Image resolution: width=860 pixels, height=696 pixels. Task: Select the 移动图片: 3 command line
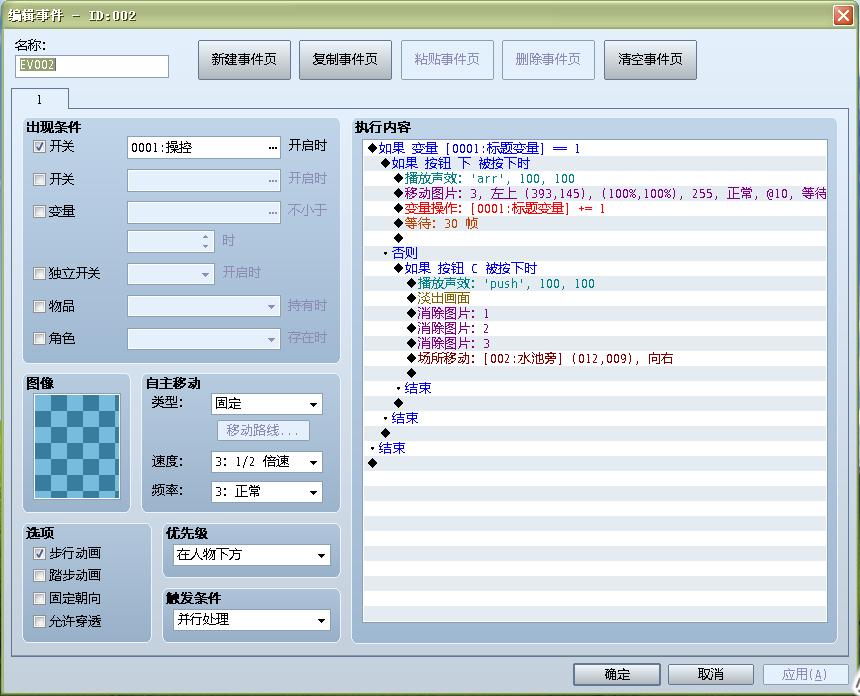click(x=595, y=193)
